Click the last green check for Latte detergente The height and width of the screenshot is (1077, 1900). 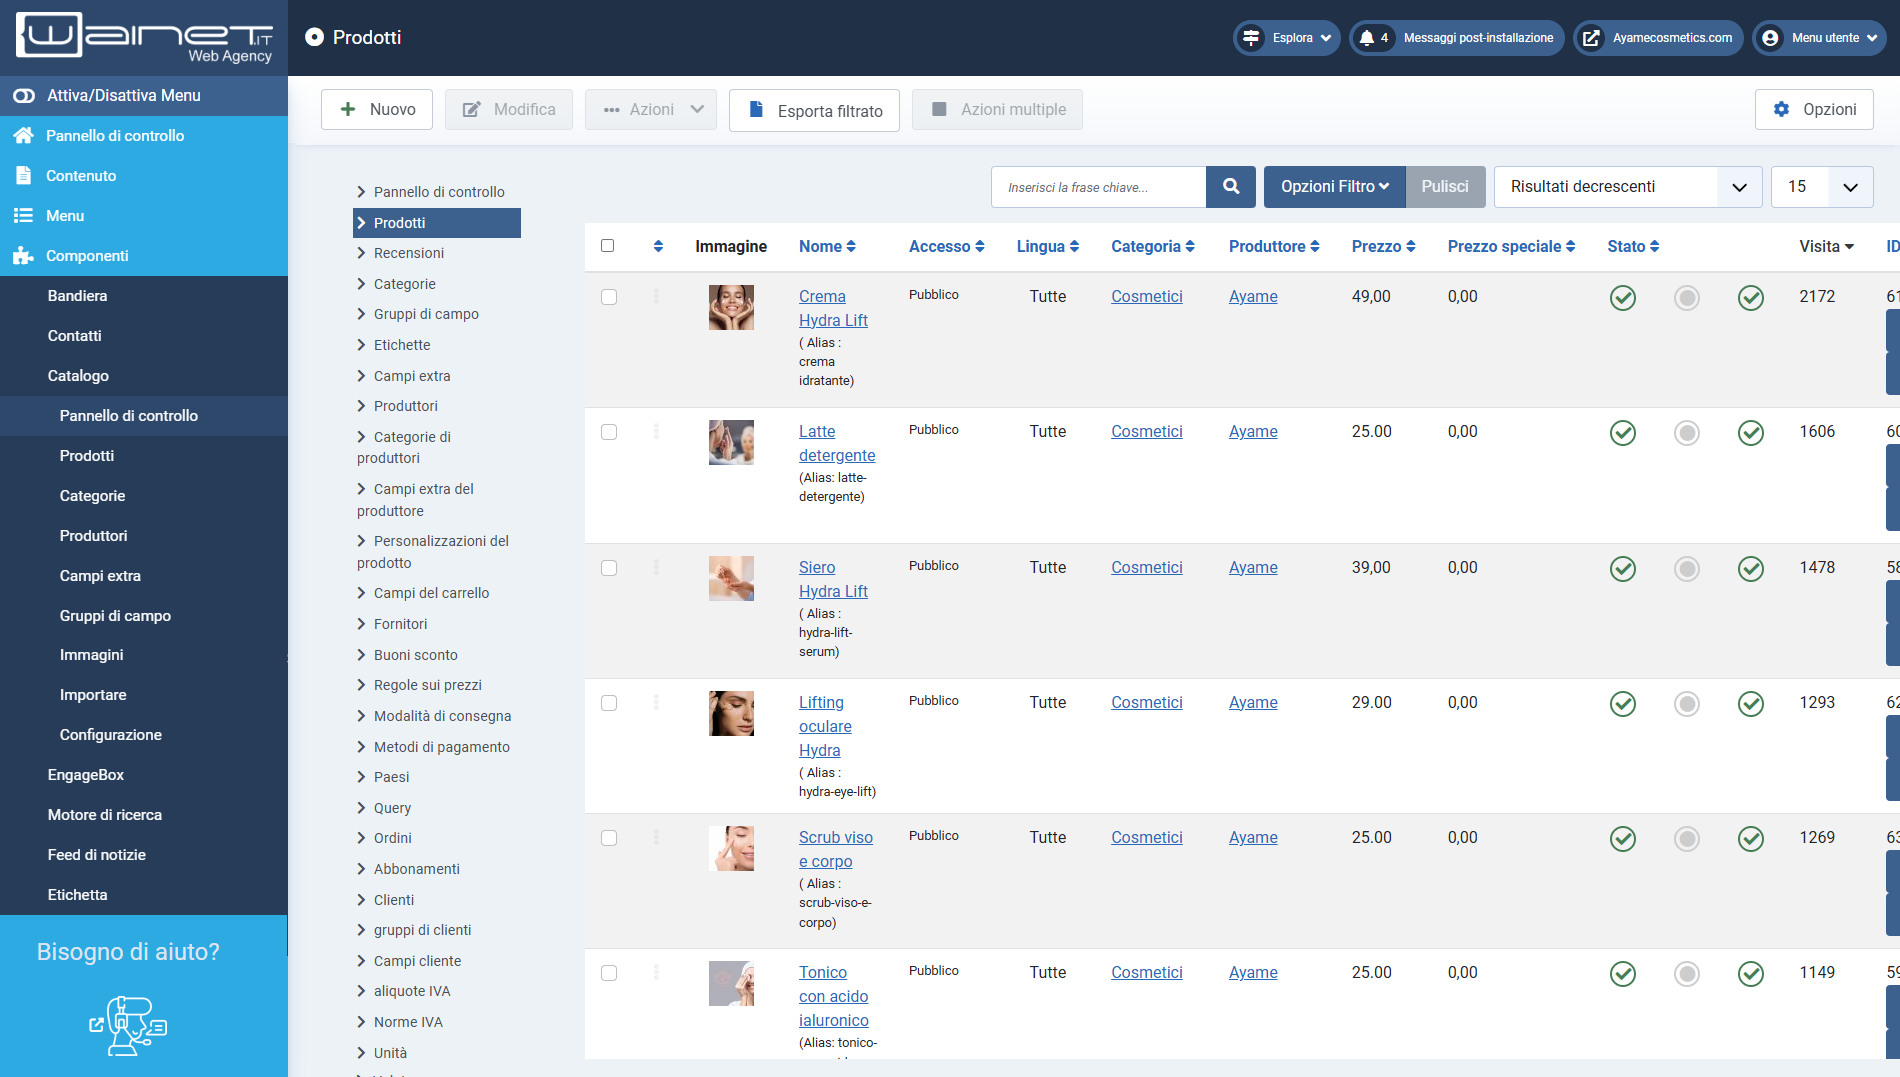click(x=1751, y=433)
